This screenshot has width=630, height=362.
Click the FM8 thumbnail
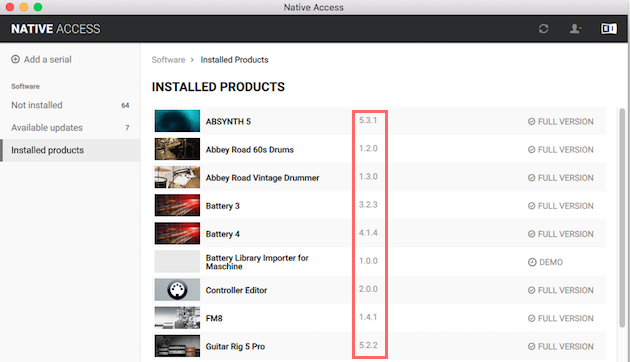tap(177, 318)
